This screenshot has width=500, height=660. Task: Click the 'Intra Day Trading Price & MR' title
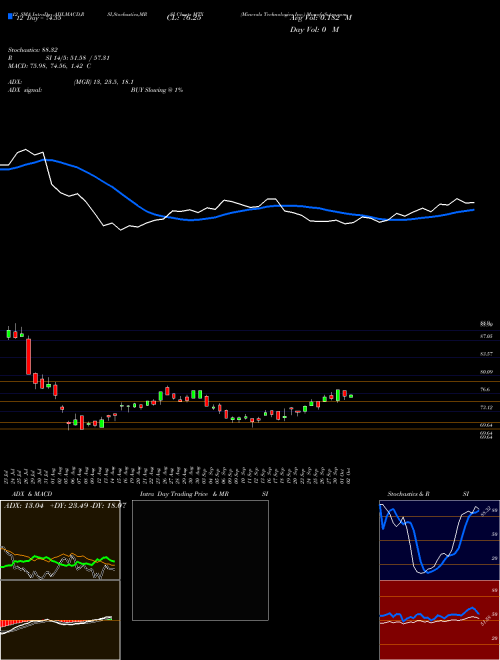click(184, 494)
